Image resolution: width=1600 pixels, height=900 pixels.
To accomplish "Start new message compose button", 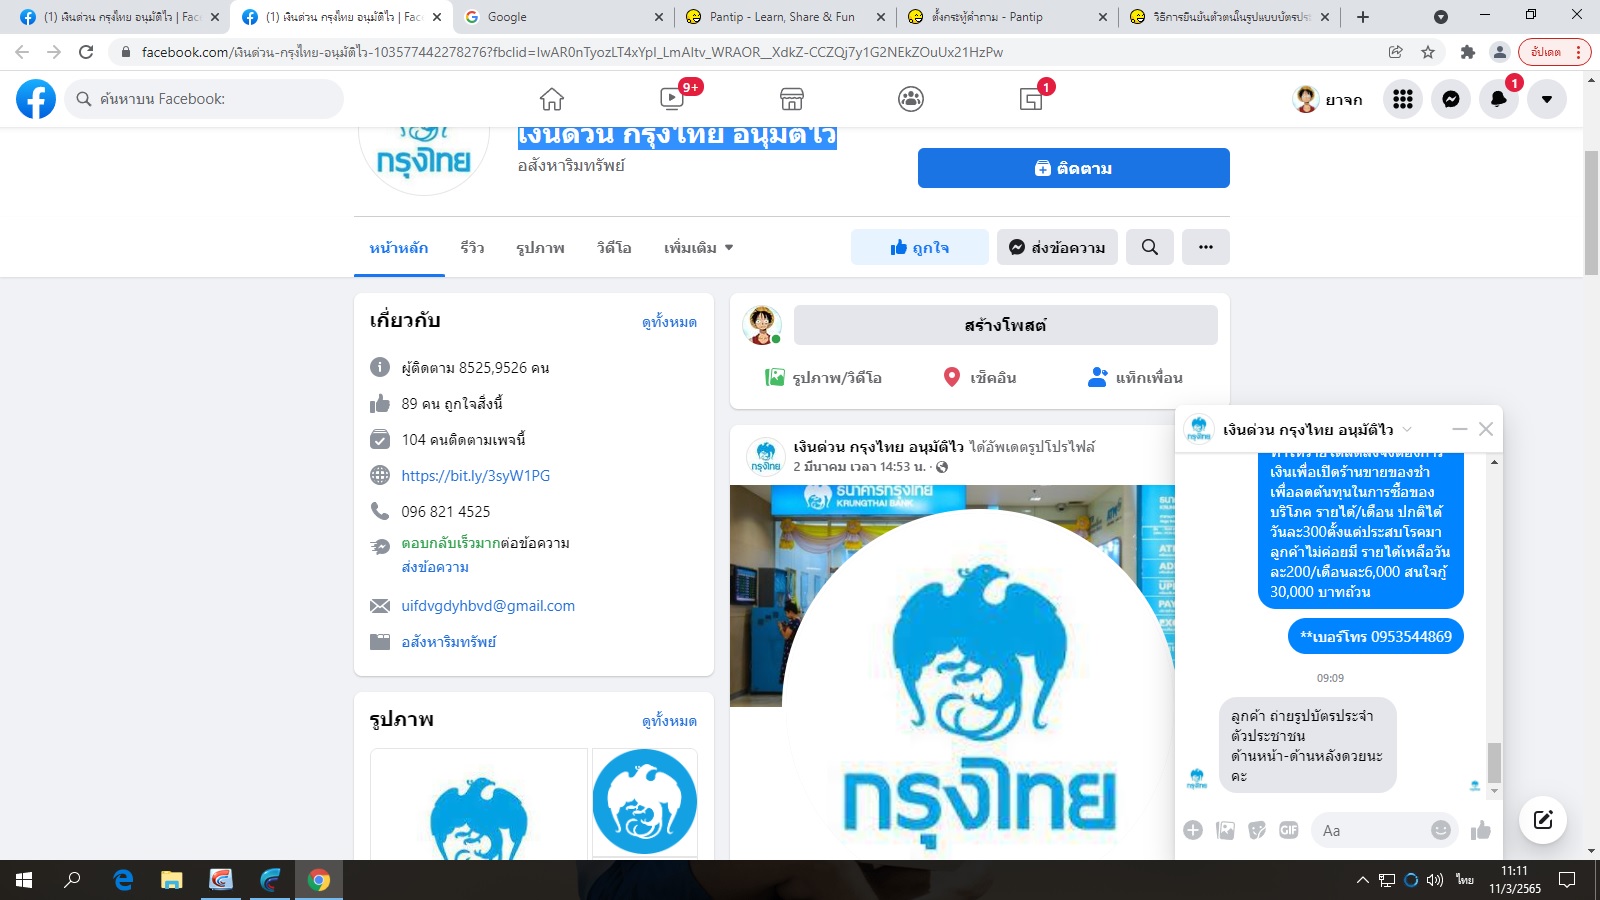I will pyautogui.click(x=1543, y=820).
